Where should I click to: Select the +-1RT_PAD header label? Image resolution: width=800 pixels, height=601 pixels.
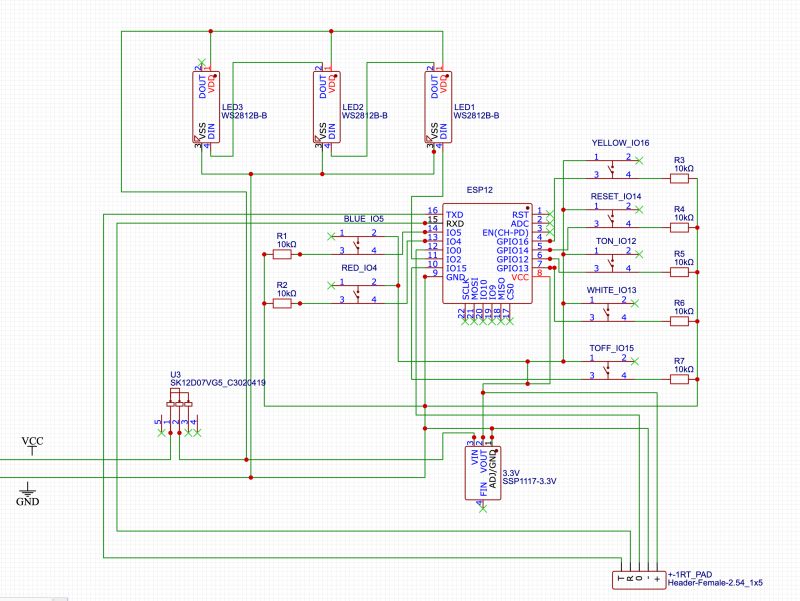pos(690,574)
